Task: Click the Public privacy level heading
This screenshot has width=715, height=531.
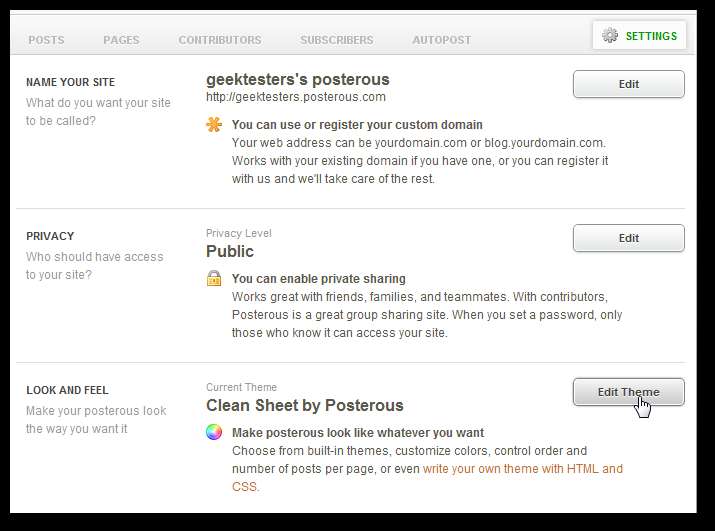Action: (x=230, y=251)
